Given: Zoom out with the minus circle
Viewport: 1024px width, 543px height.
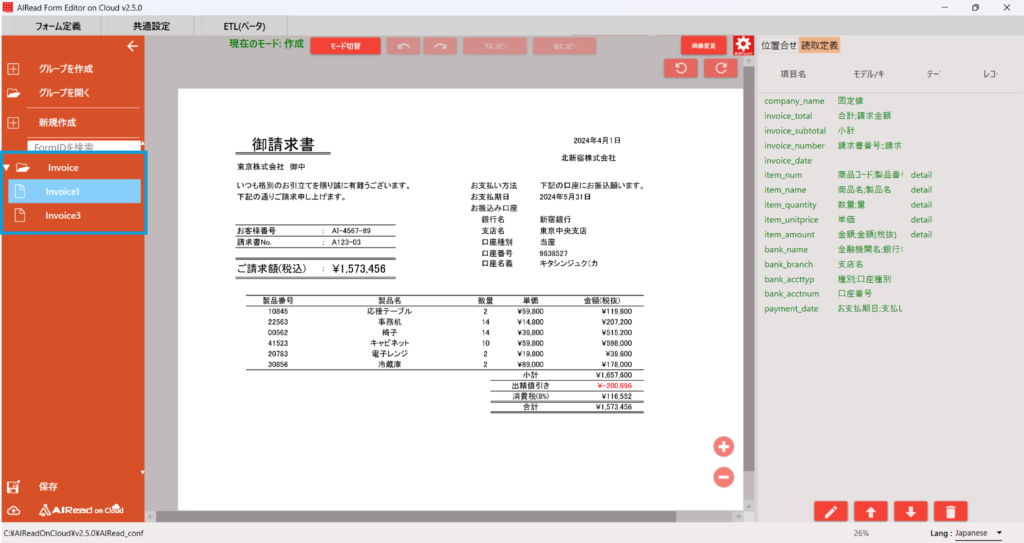Looking at the screenshot, I should [x=723, y=477].
